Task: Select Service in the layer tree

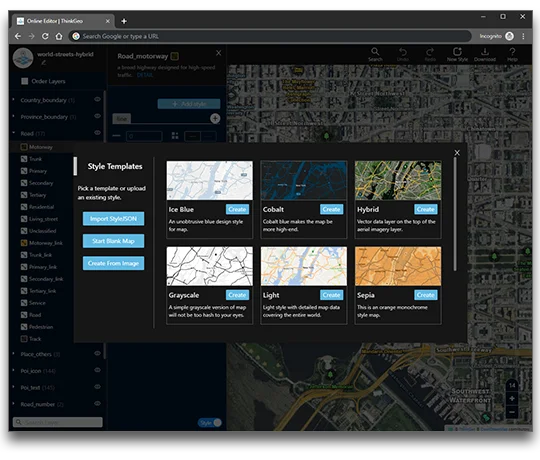Action: tap(37, 303)
